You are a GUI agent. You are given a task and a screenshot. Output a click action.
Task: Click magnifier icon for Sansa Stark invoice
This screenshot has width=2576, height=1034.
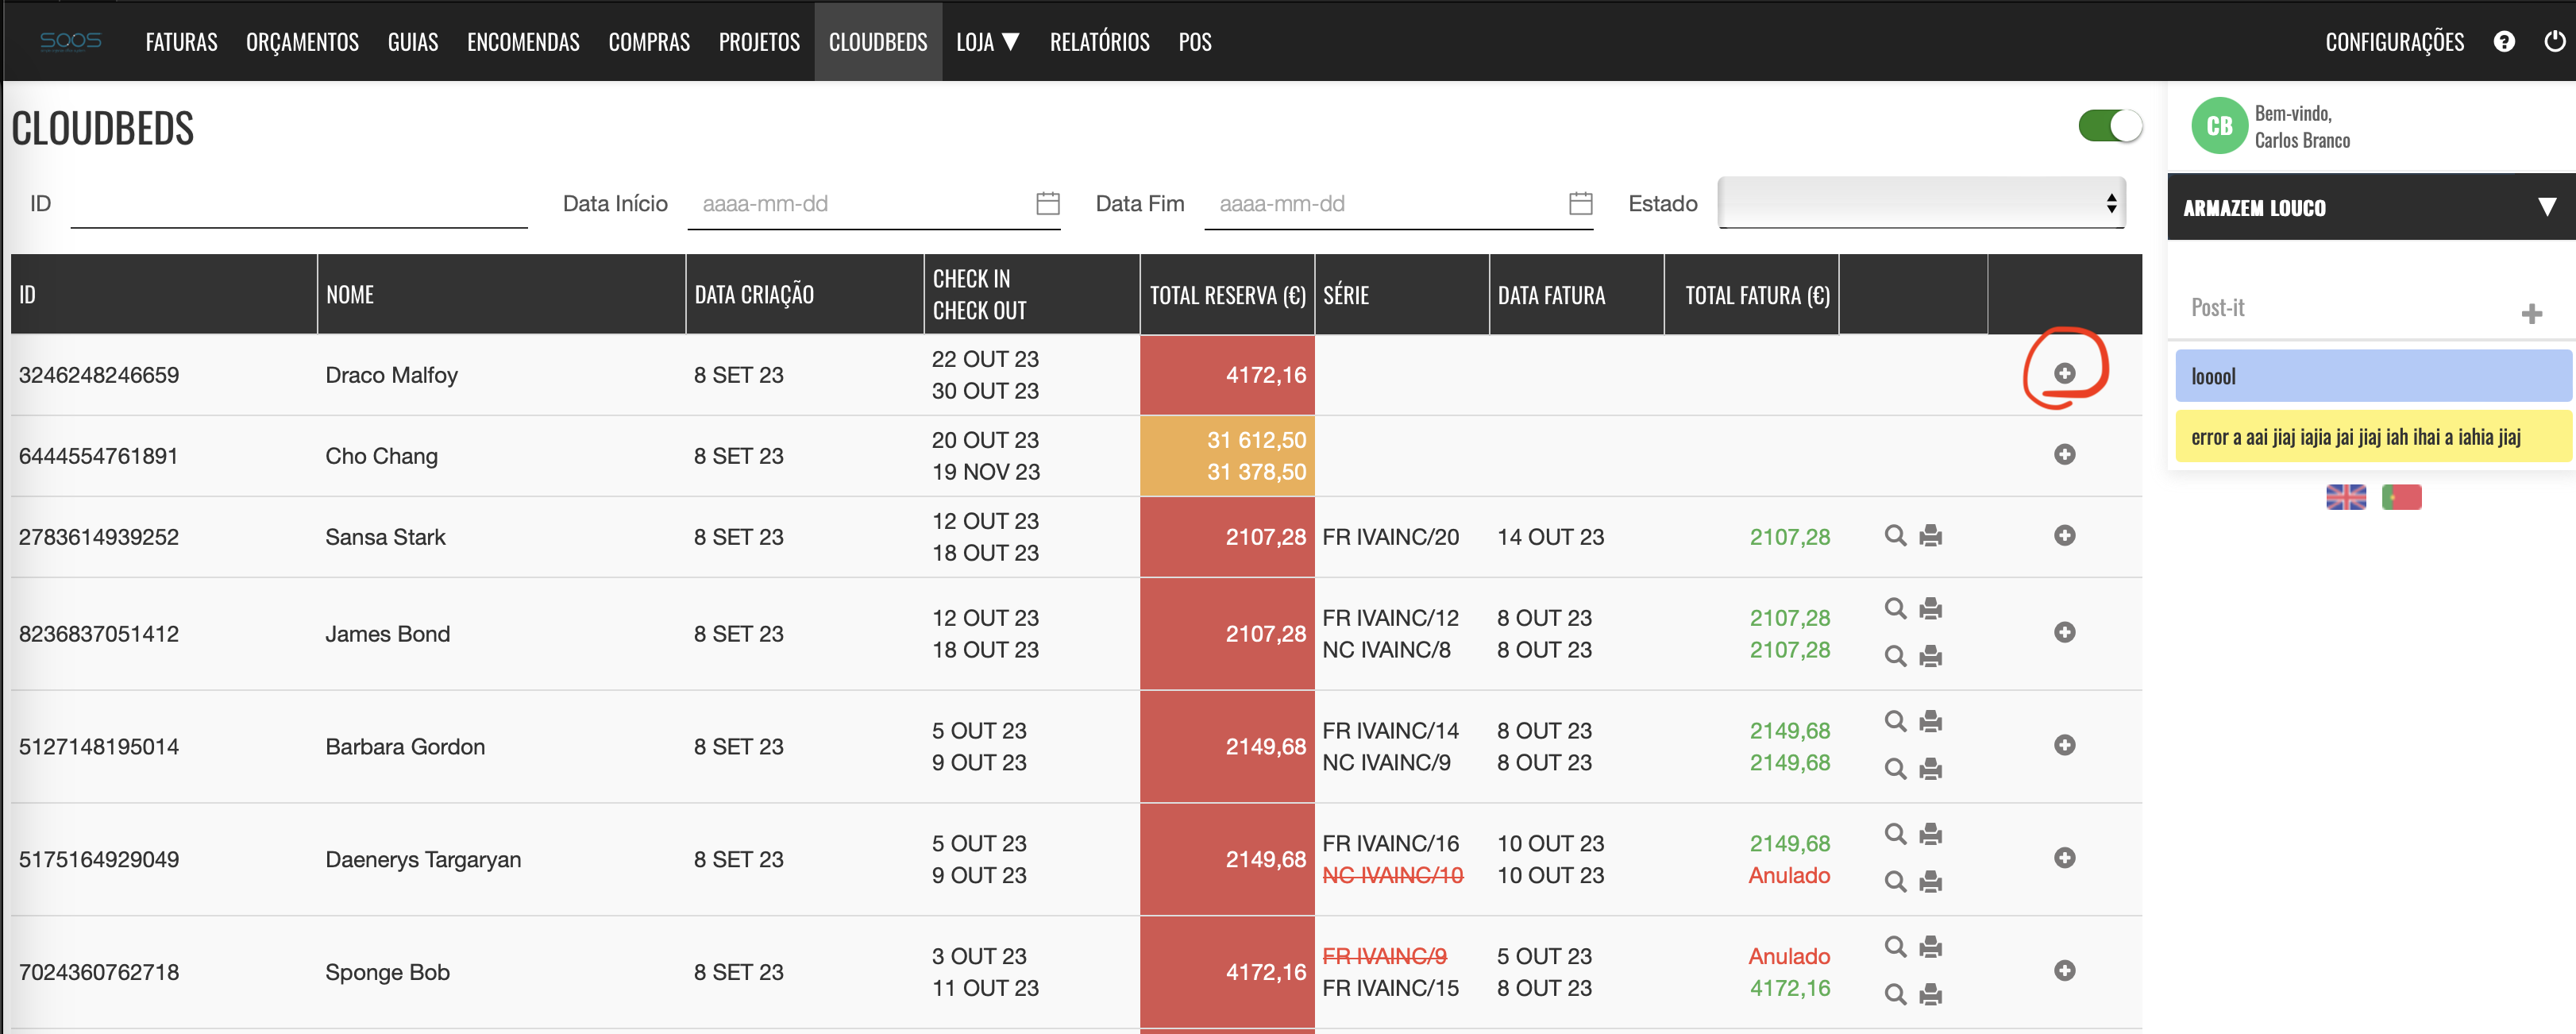[x=1894, y=535]
